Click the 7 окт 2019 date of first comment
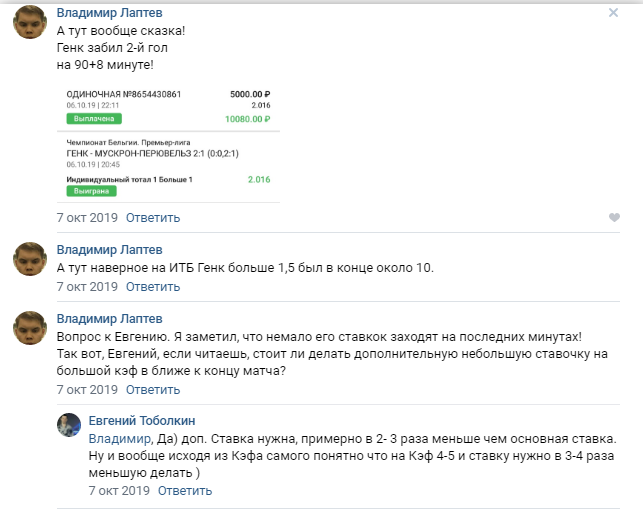The image size is (643, 512). (x=87, y=218)
